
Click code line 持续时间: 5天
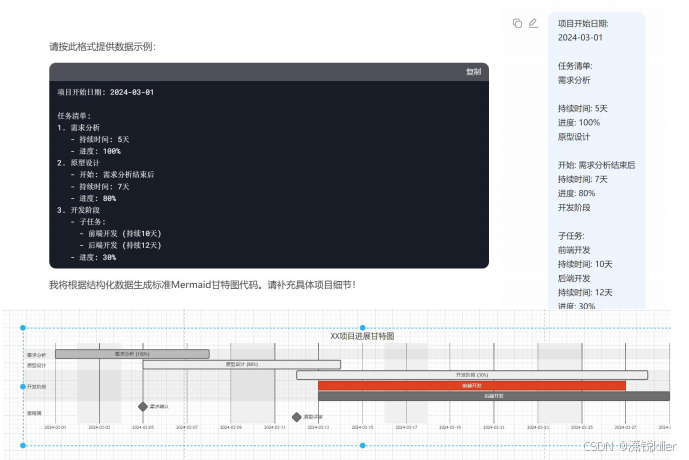pos(100,140)
